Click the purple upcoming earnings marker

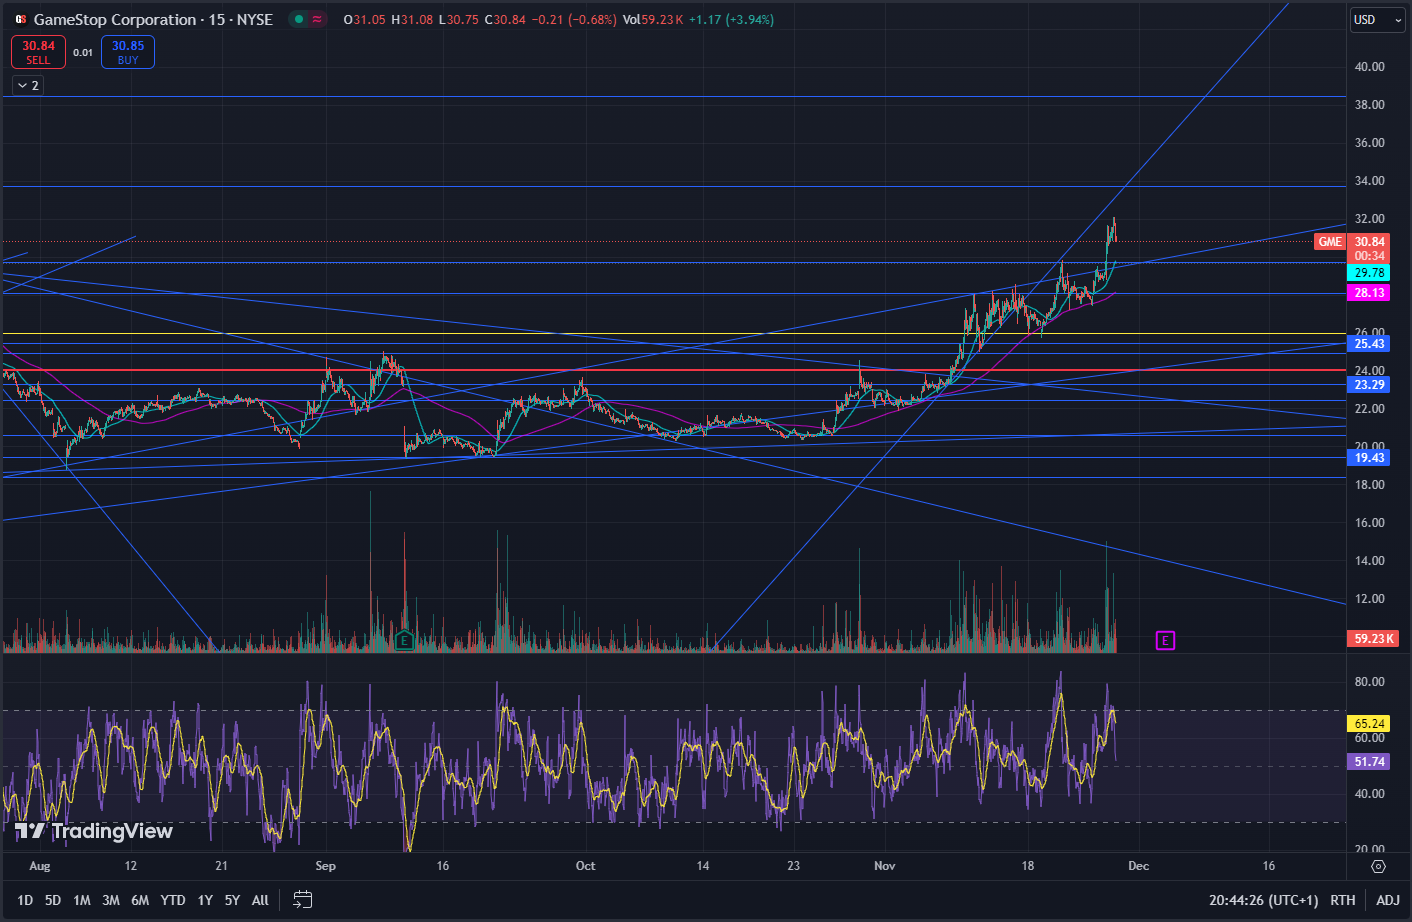[1165, 640]
